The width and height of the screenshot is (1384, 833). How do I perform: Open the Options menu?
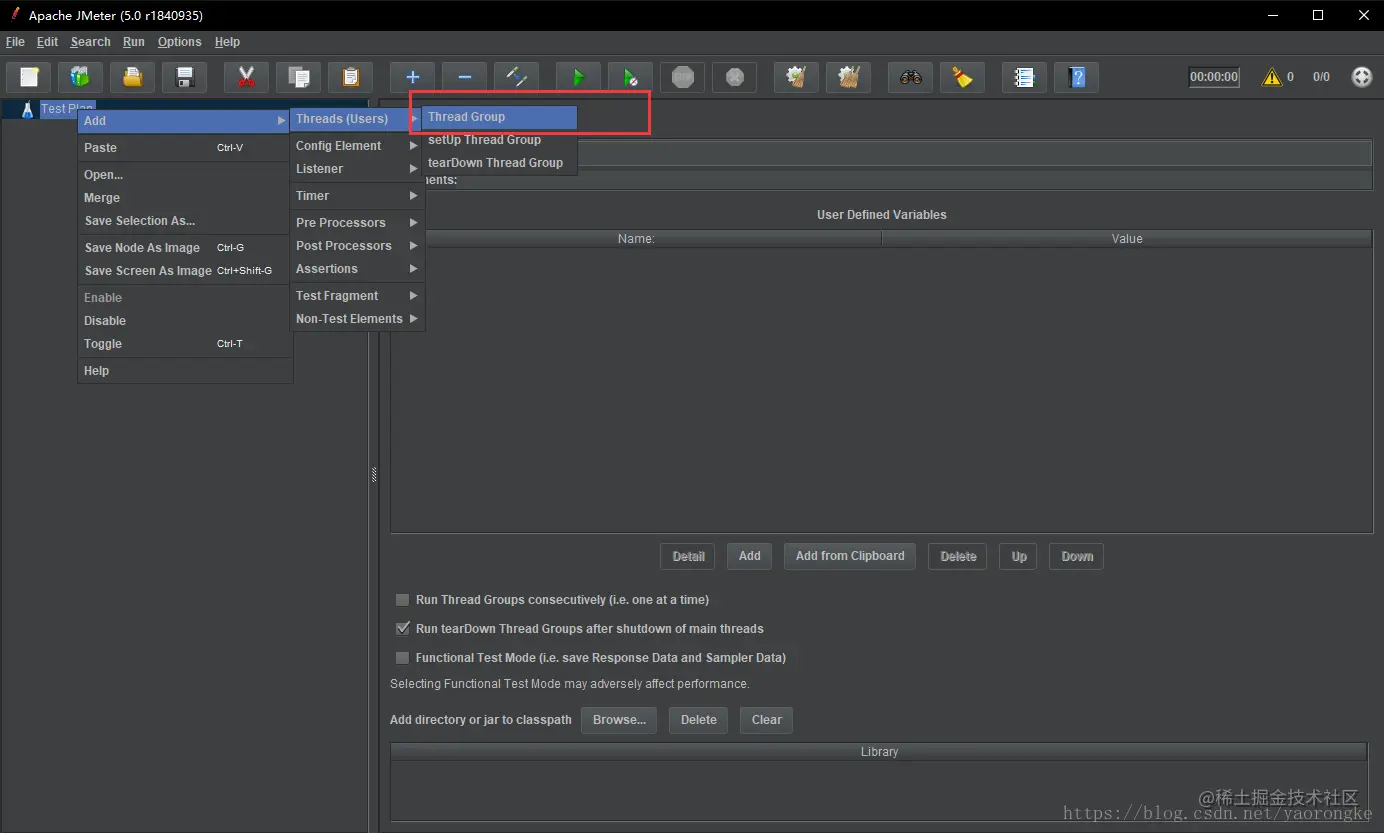pos(179,42)
